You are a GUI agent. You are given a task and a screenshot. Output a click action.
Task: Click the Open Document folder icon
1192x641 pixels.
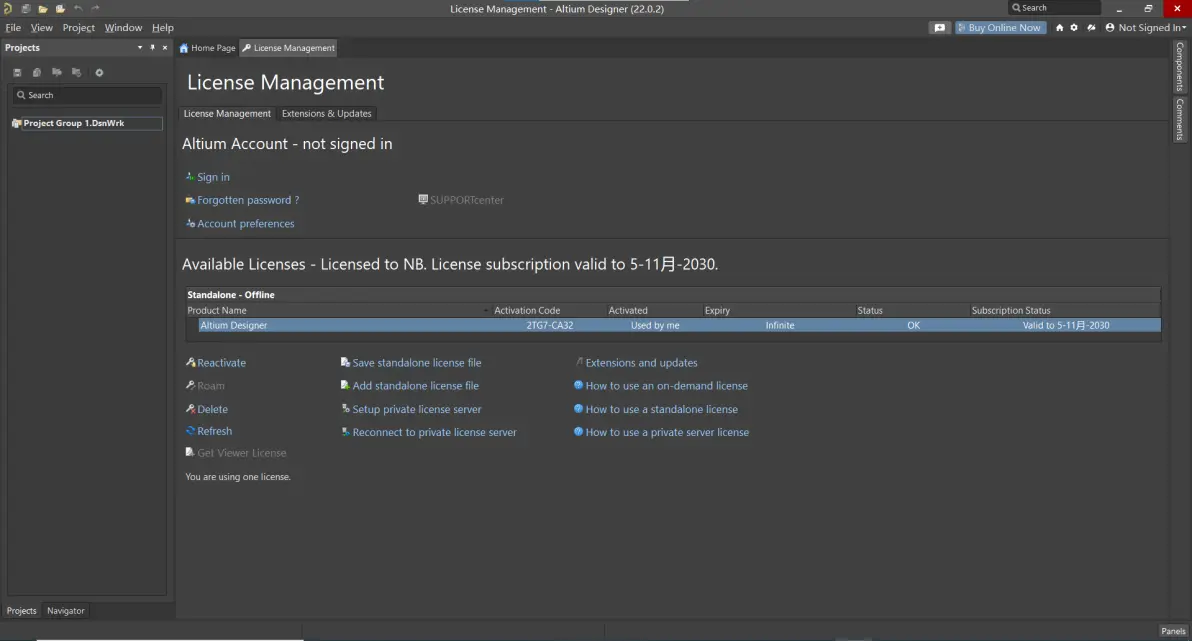point(43,8)
